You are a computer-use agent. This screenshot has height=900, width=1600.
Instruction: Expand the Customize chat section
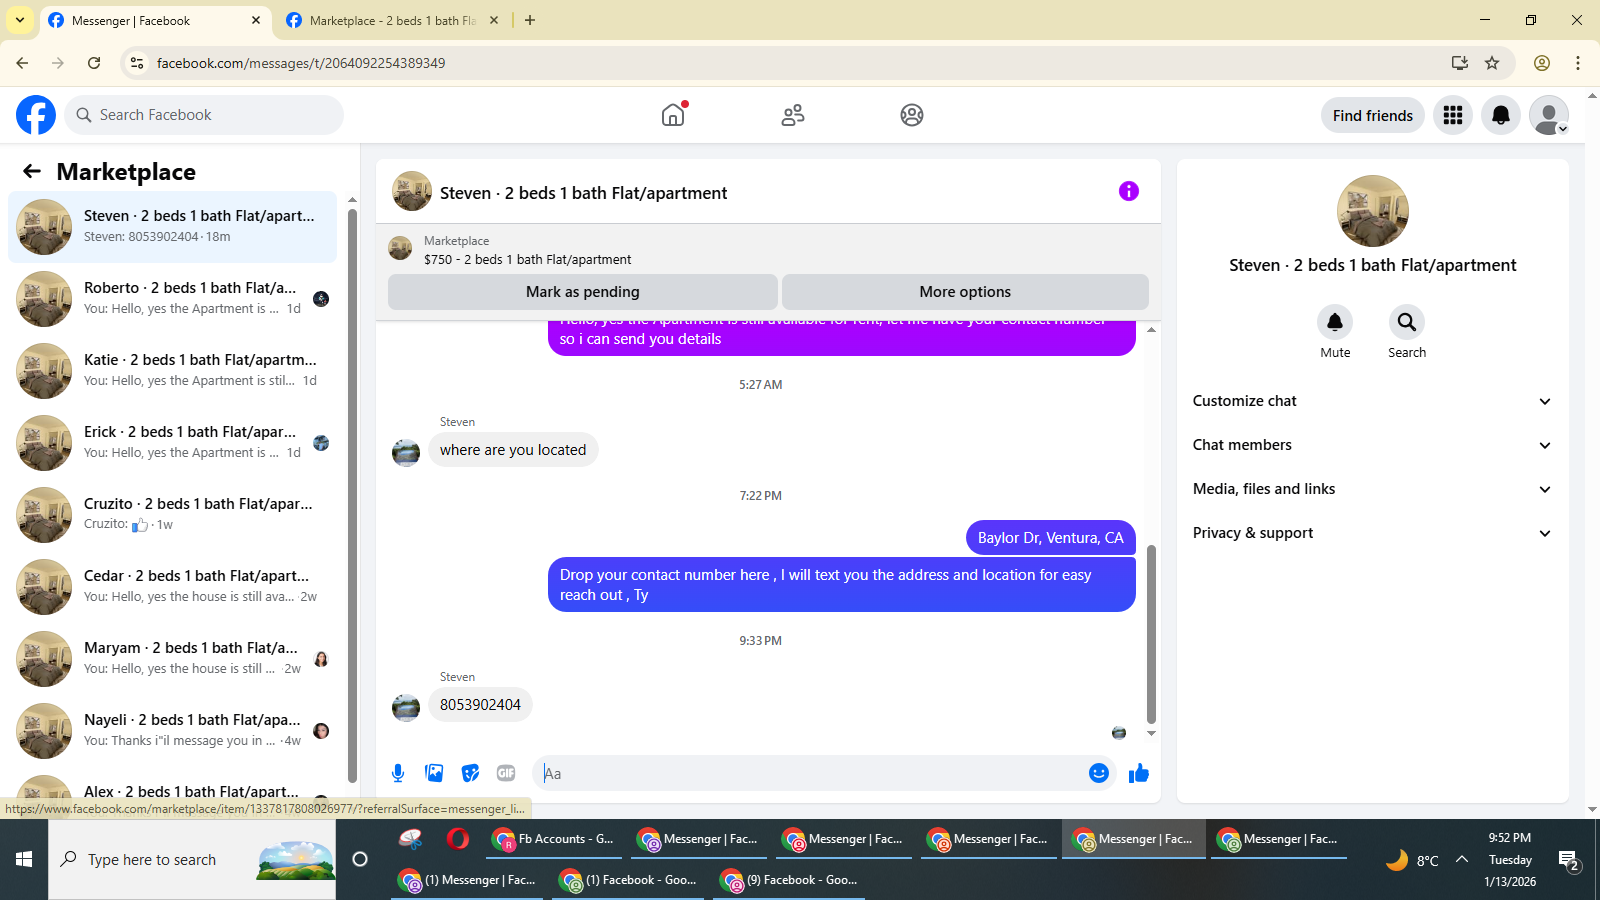coord(1372,401)
